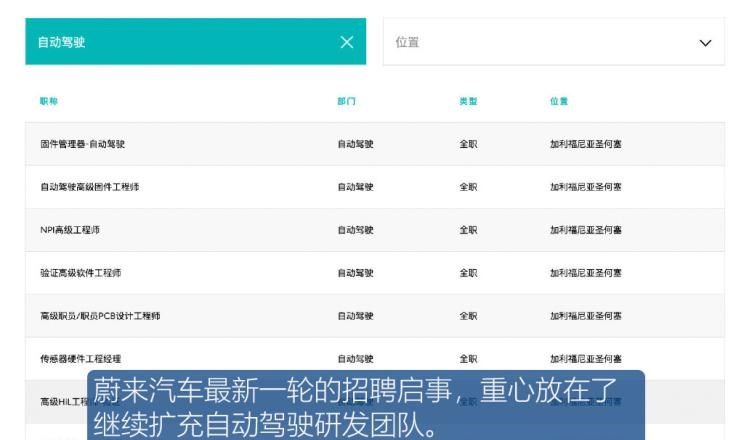The width and height of the screenshot is (744, 440).
Task: Open the 位置 location dropdown
Action: [554, 42]
